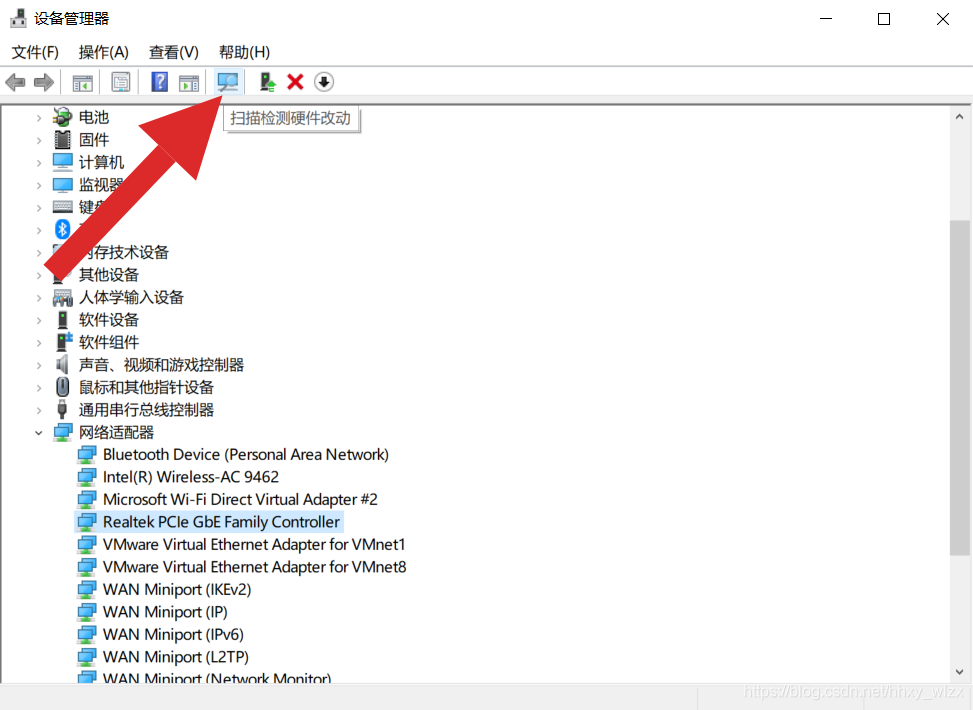The width and height of the screenshot is (973, 710).
Task: Expand the 声音、视频和游戏控制器 category
Action: point(38,365)
